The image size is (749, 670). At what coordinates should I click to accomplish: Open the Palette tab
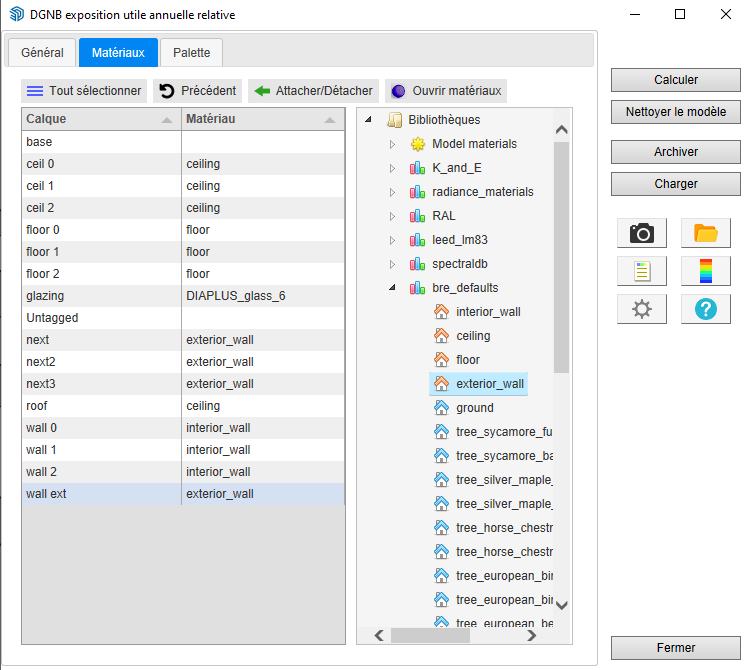coord(191,53)
